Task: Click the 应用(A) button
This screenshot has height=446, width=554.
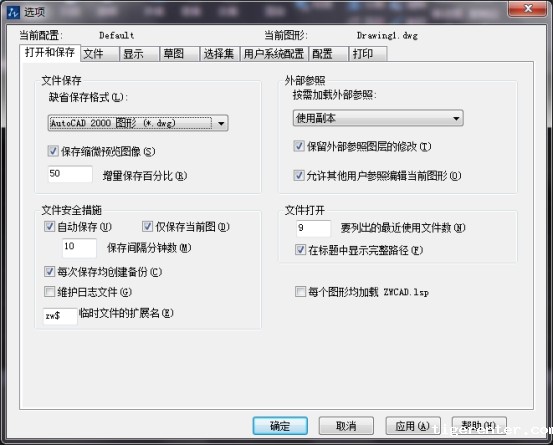Action: coord(413,426)
